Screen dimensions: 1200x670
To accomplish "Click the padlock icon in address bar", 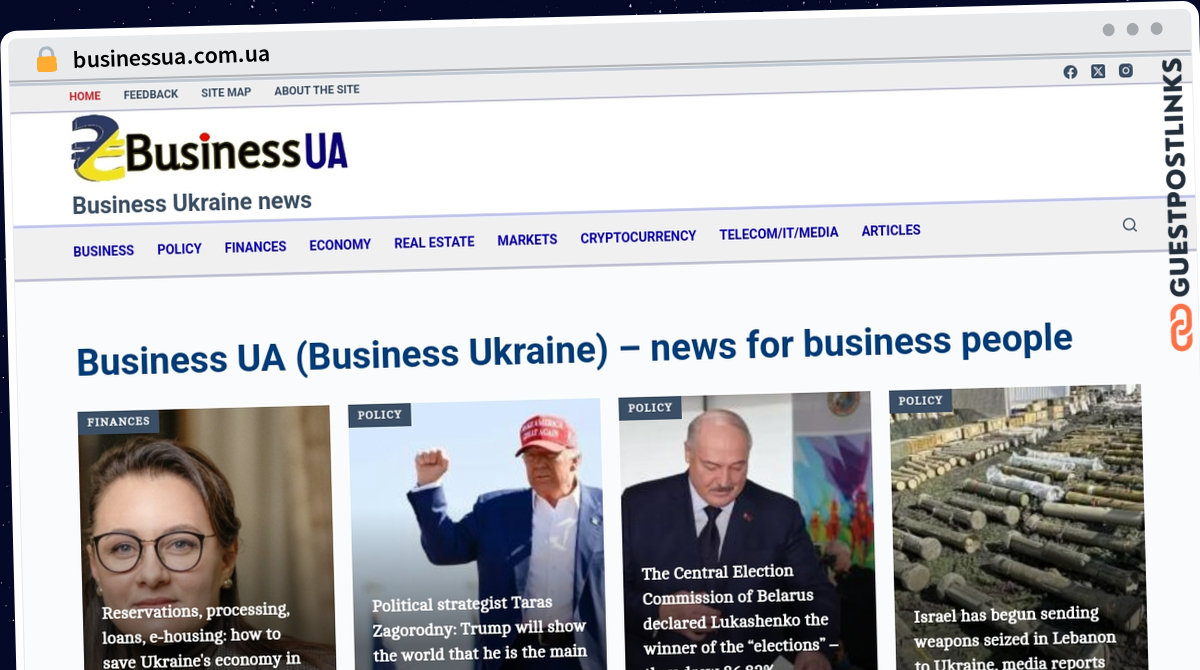I will pyautogui.click(x=47, y=60).
